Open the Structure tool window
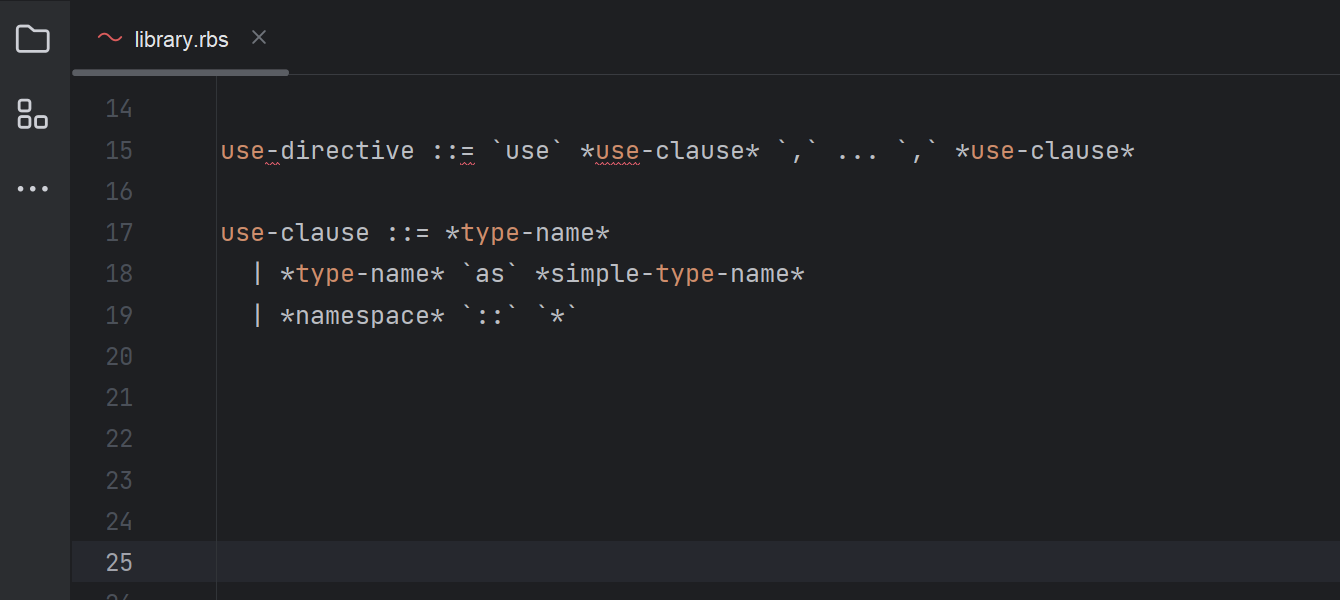1340x600 pixels. (x=33, y=113)
